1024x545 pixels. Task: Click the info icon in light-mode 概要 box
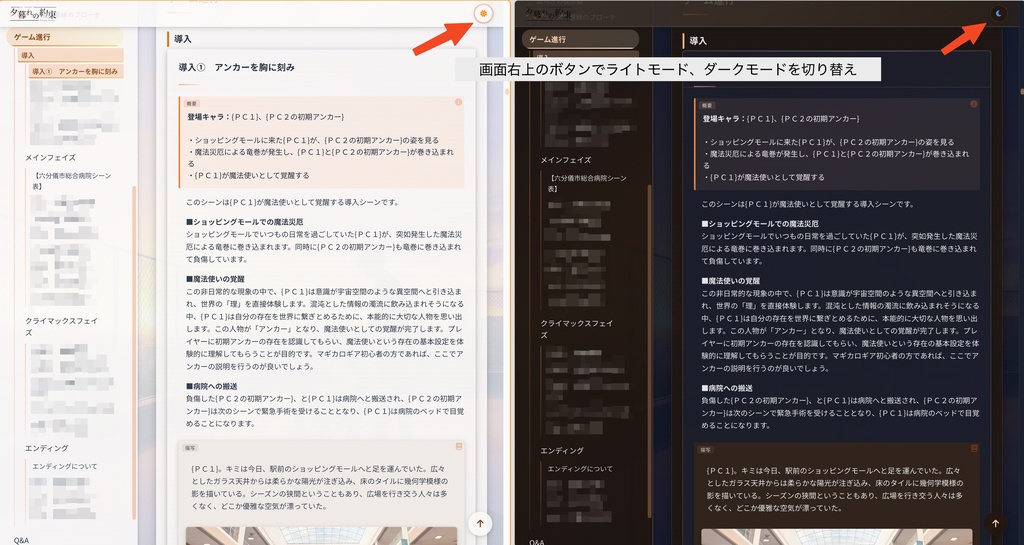click(458, 102)
